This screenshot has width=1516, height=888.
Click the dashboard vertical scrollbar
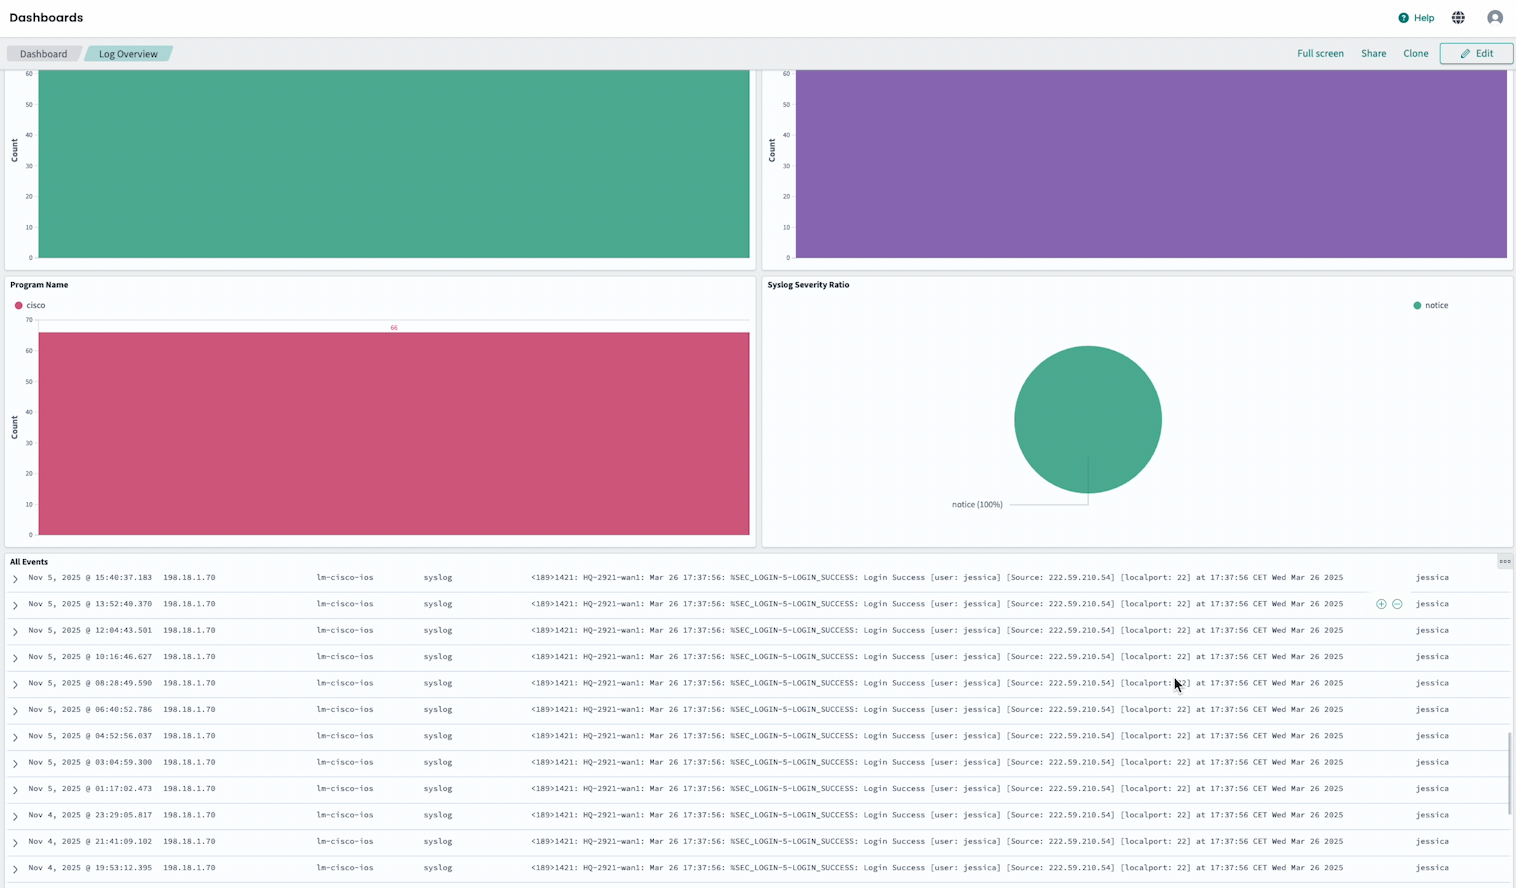pyautogui.click(x=1509, y=773)
